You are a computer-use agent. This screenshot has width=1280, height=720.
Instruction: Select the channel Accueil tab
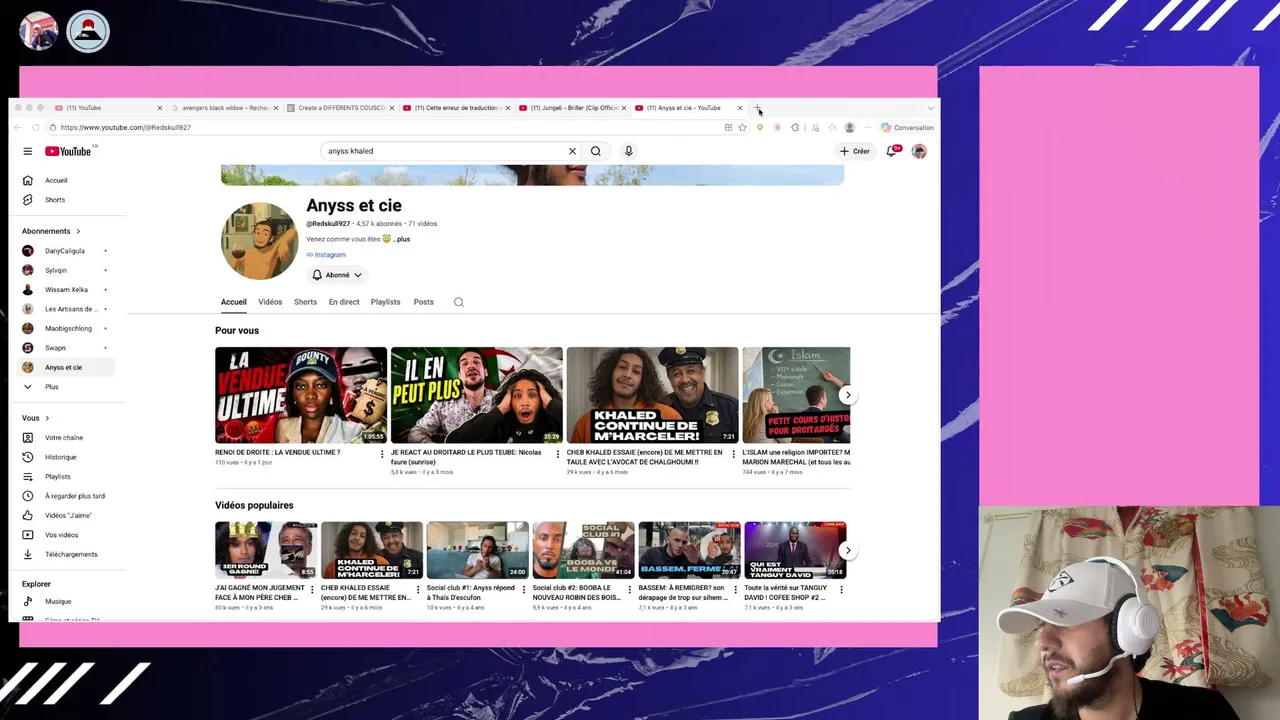[x=234, y=302]
